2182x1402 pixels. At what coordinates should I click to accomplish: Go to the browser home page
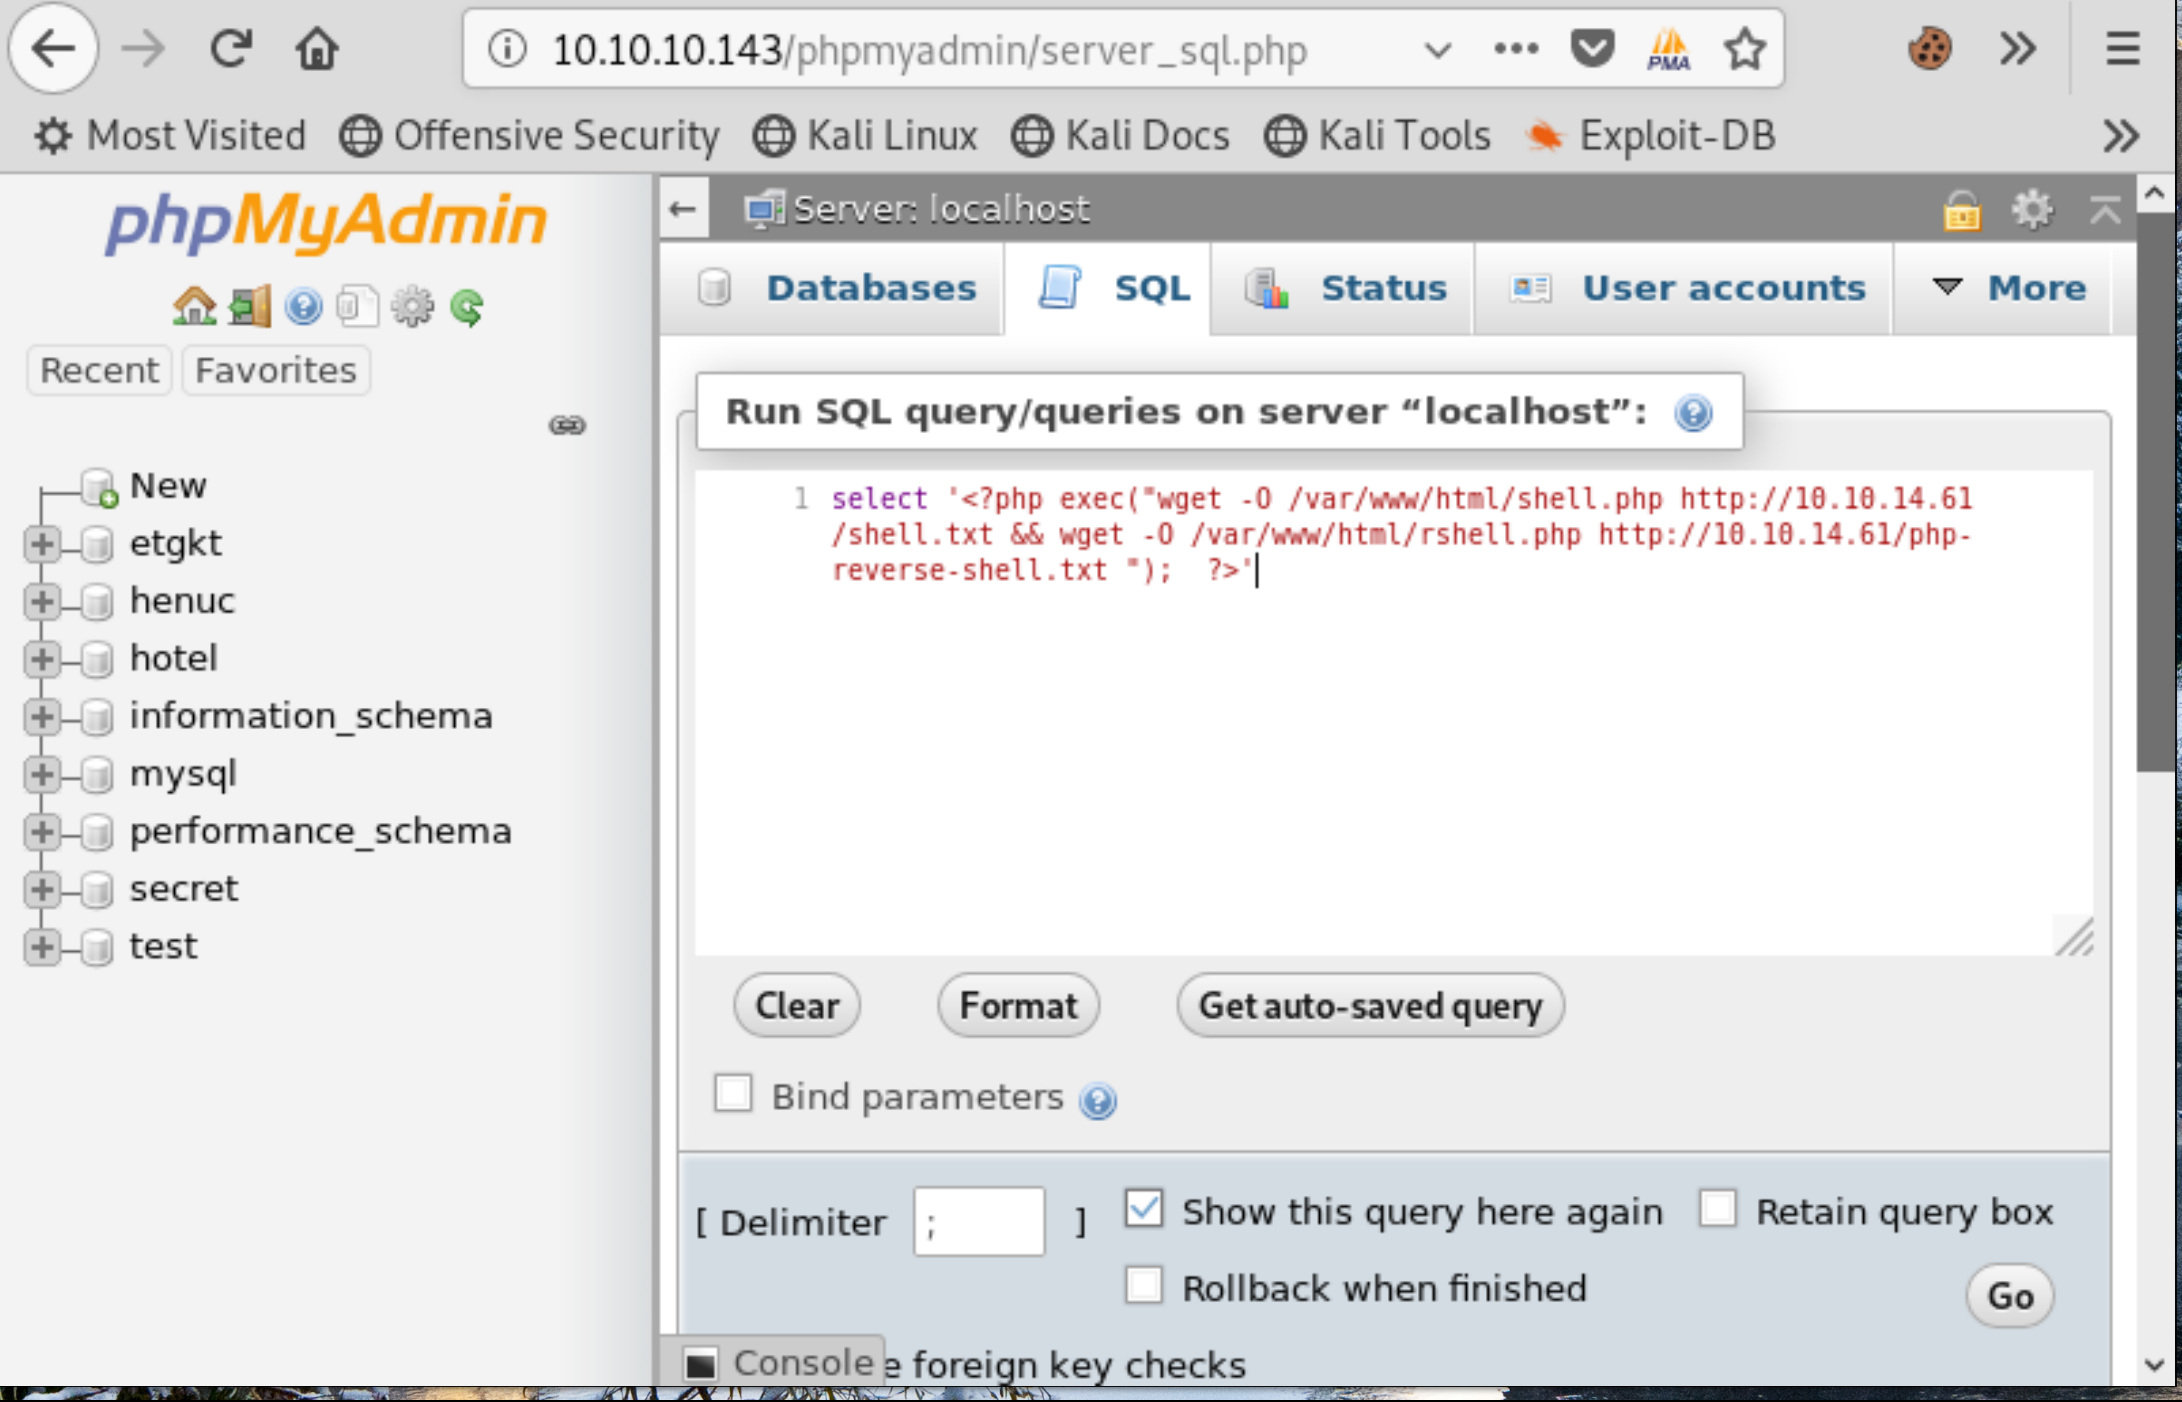tap(317, 48)
